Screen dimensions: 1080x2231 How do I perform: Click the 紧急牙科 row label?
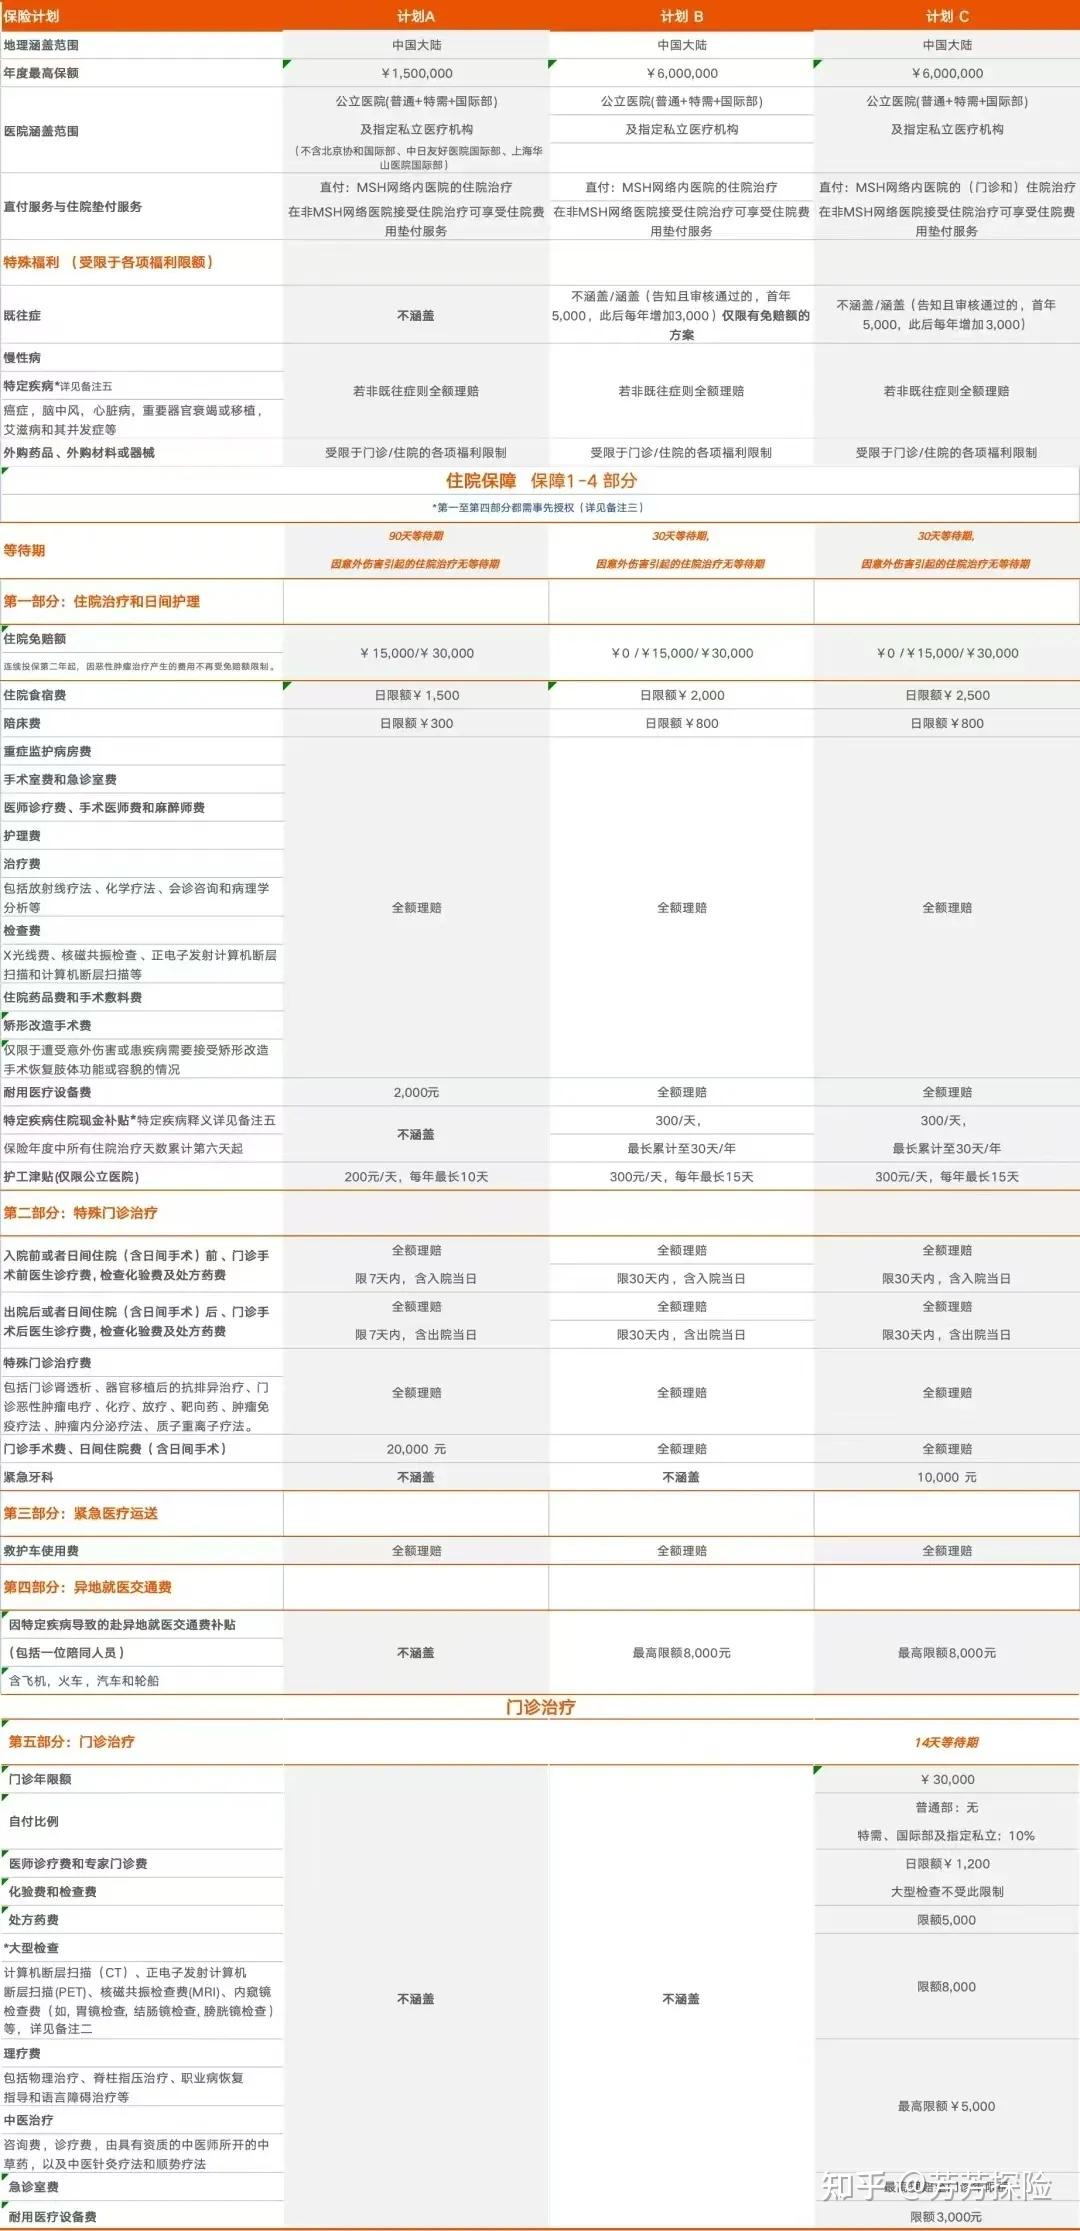click(29, 1476)
